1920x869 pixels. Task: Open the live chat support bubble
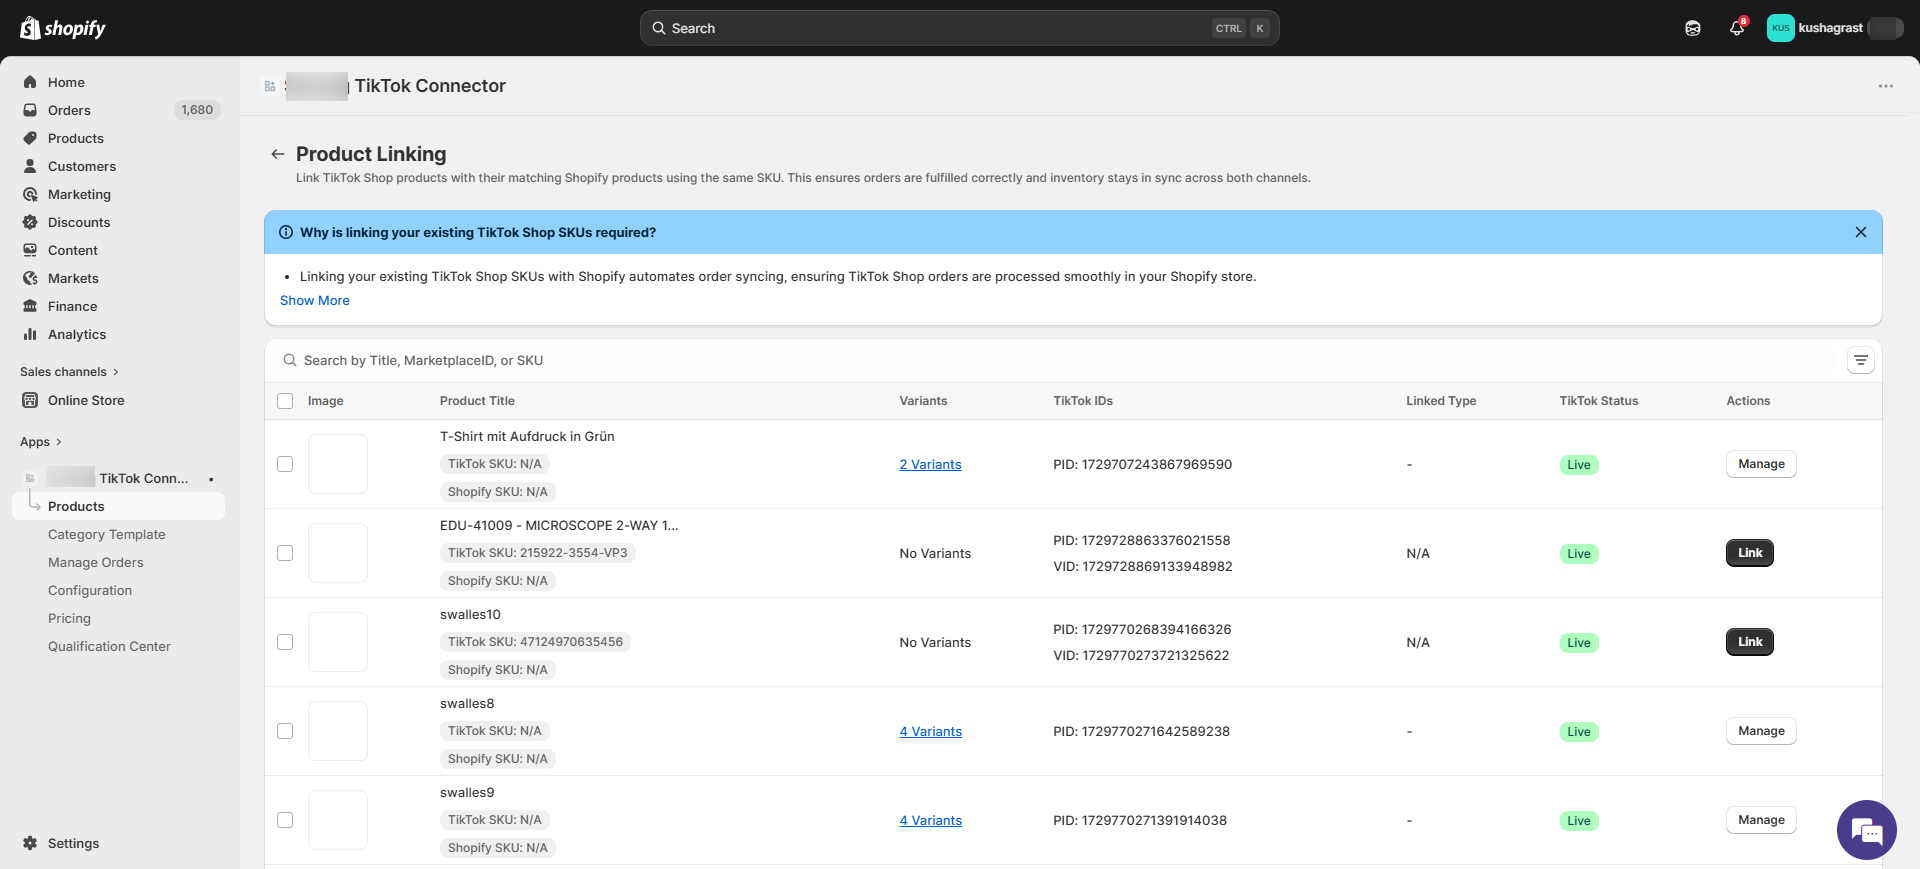(x=1866, y=829)
